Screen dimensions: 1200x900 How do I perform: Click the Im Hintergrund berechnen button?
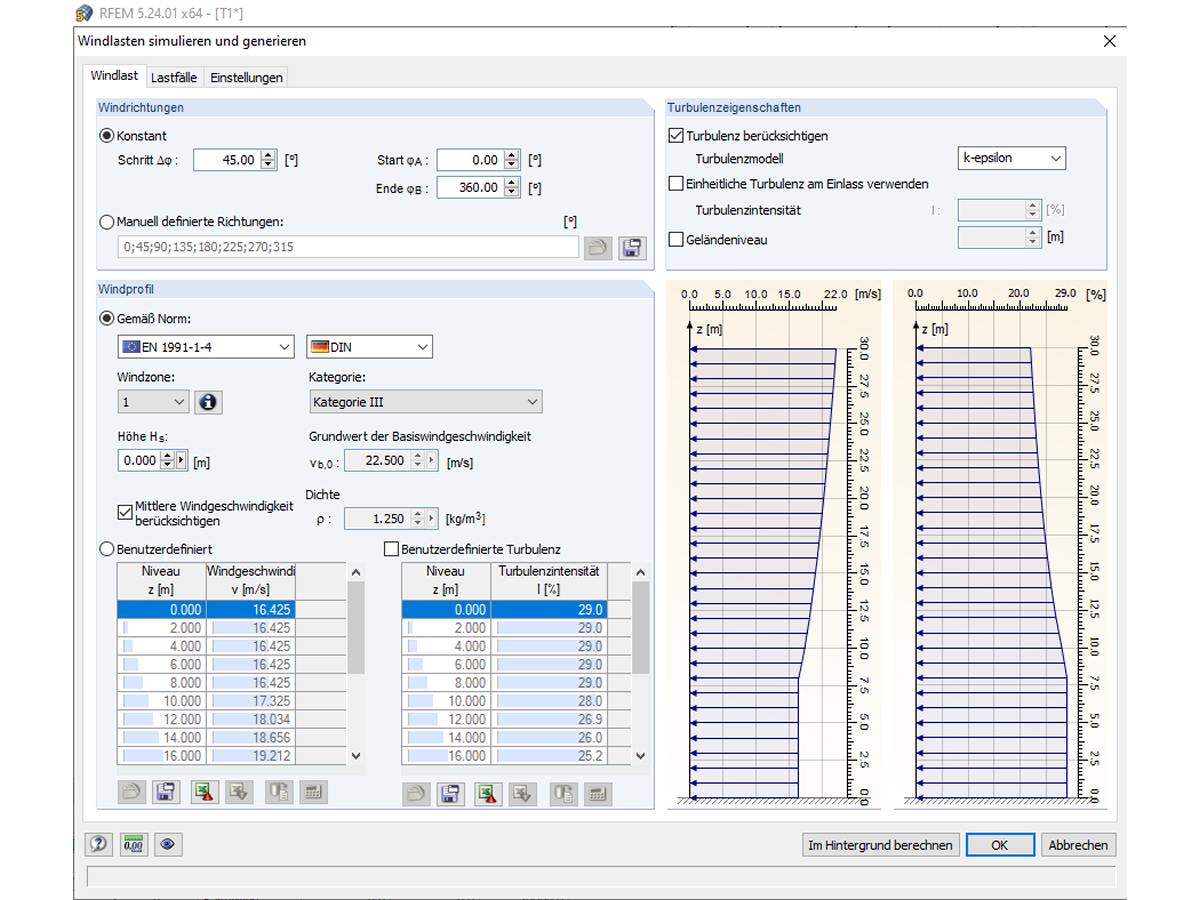[881, 844]
